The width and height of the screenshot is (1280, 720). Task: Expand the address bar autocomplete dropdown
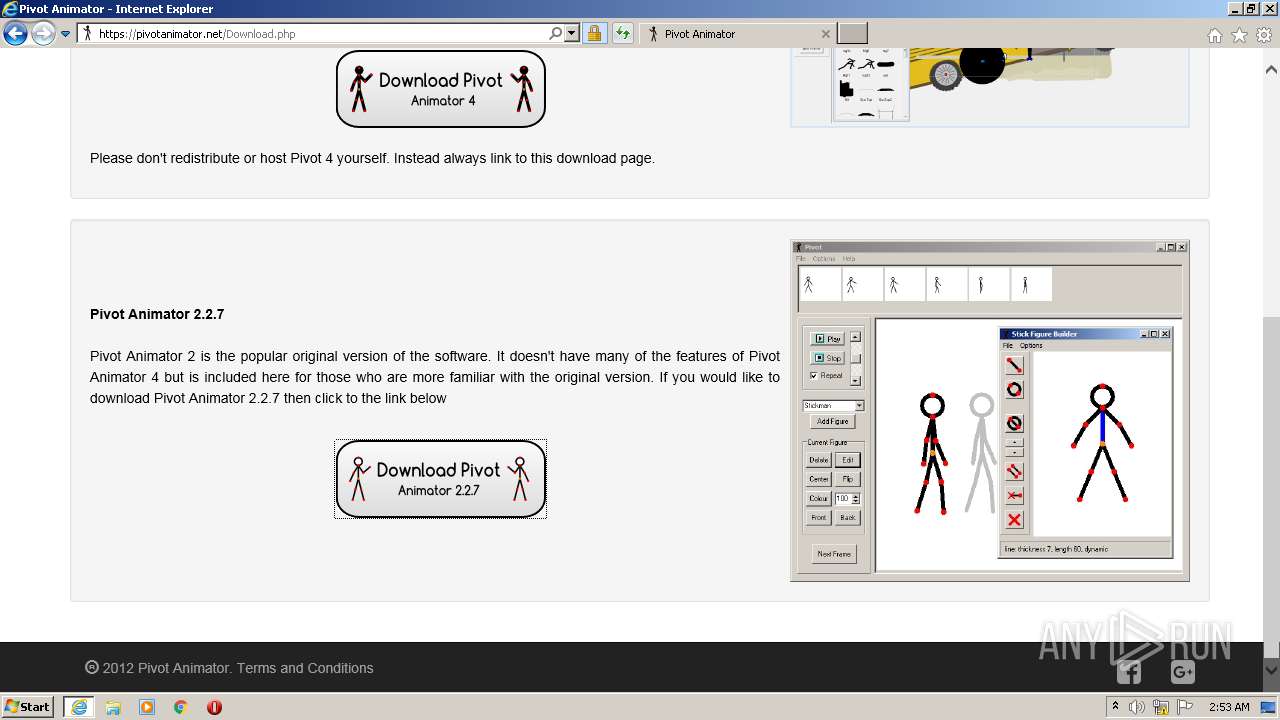point(572,34)
